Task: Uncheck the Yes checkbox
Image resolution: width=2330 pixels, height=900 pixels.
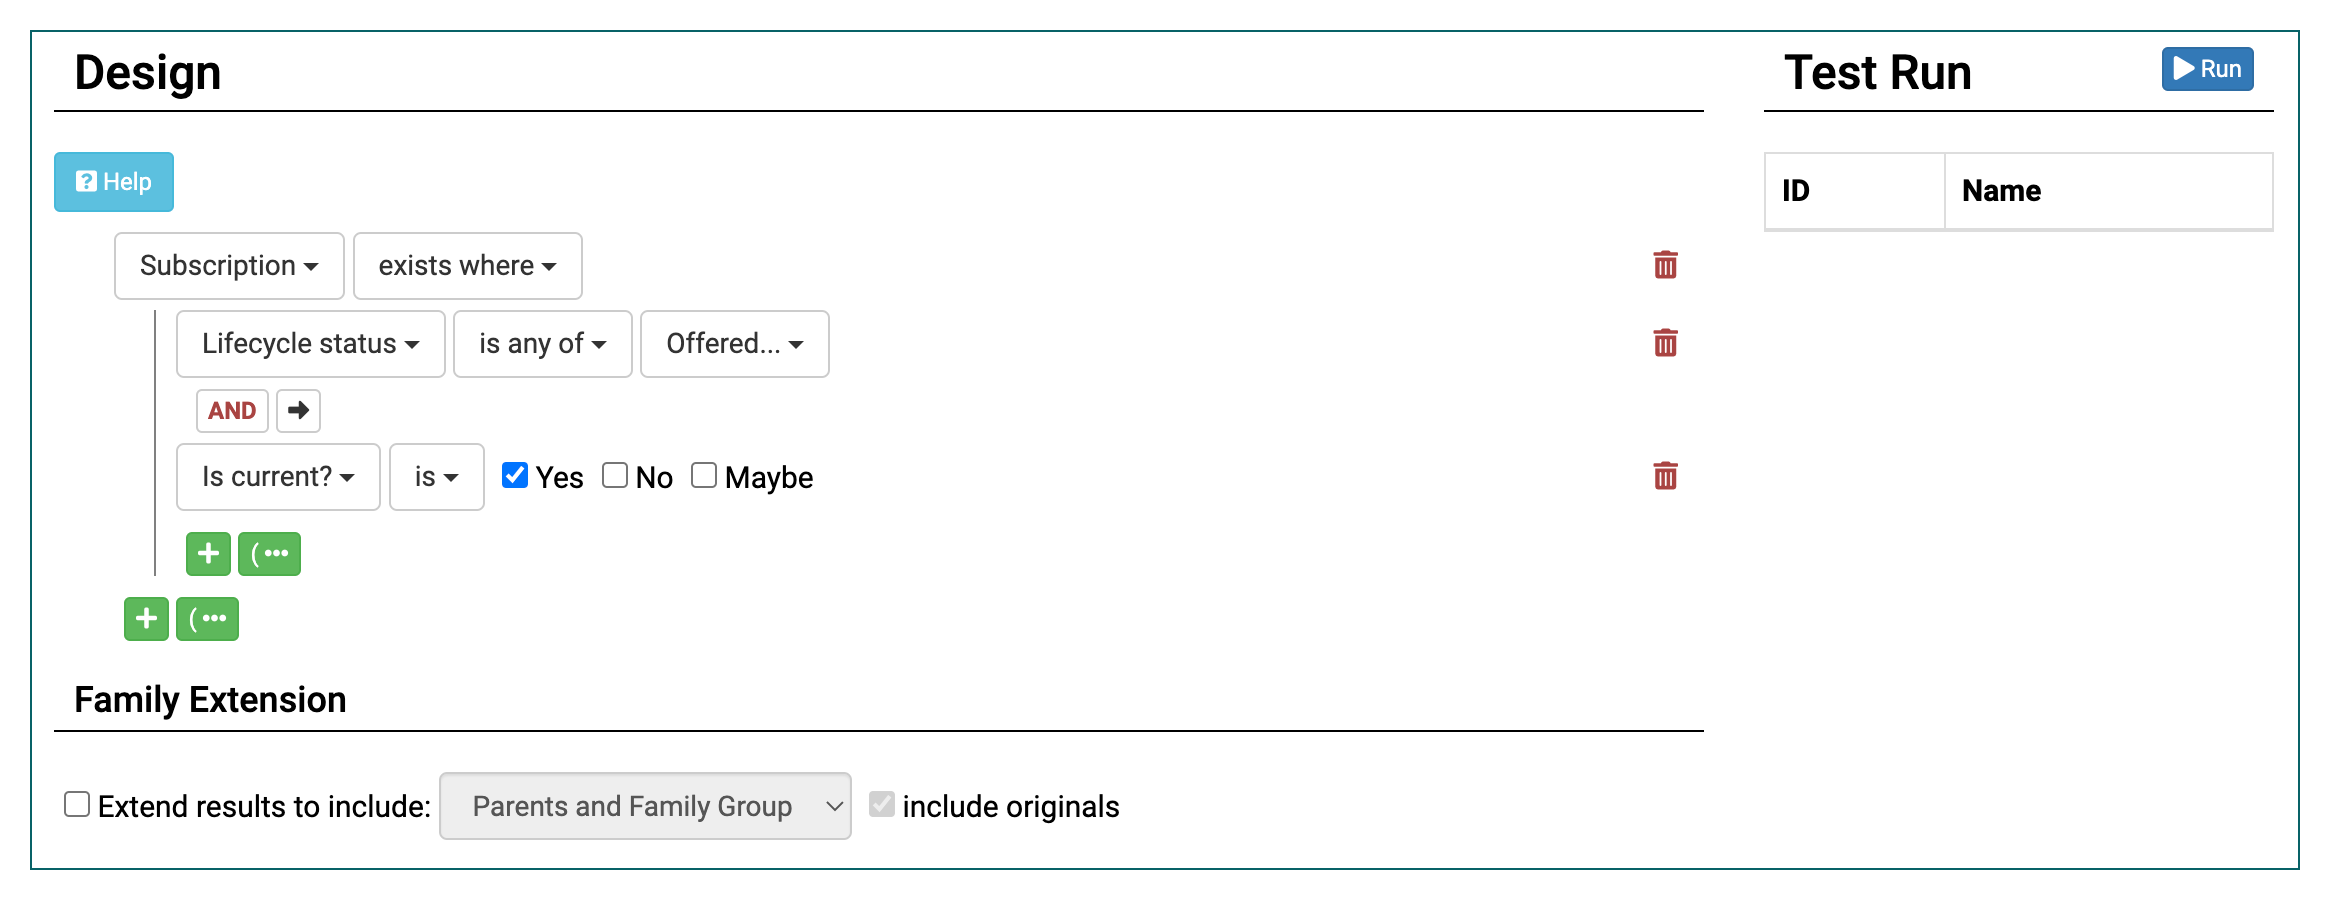Action: point(515,475)
